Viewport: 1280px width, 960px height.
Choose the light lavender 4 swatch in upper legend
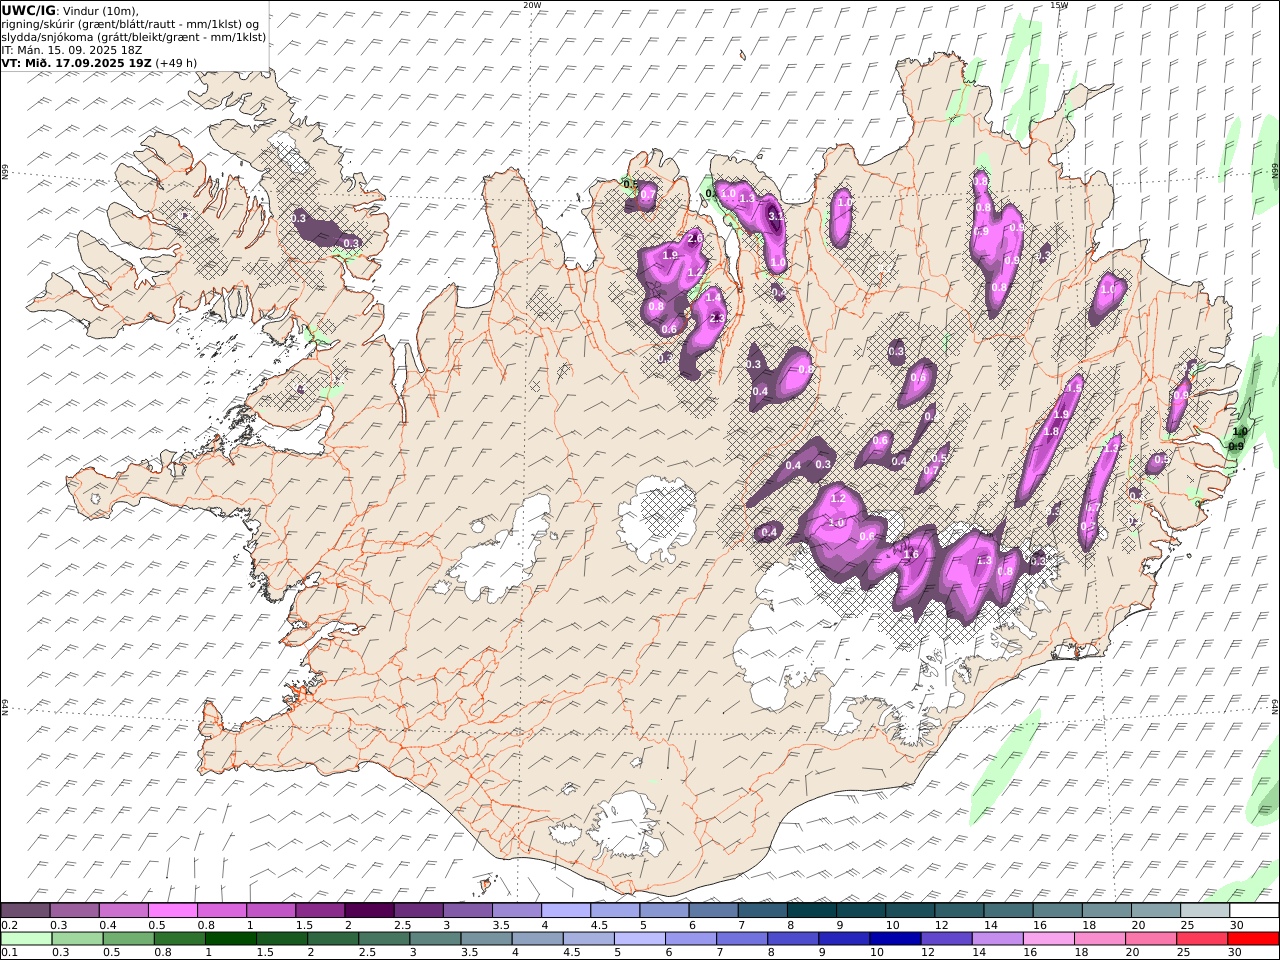566,910
